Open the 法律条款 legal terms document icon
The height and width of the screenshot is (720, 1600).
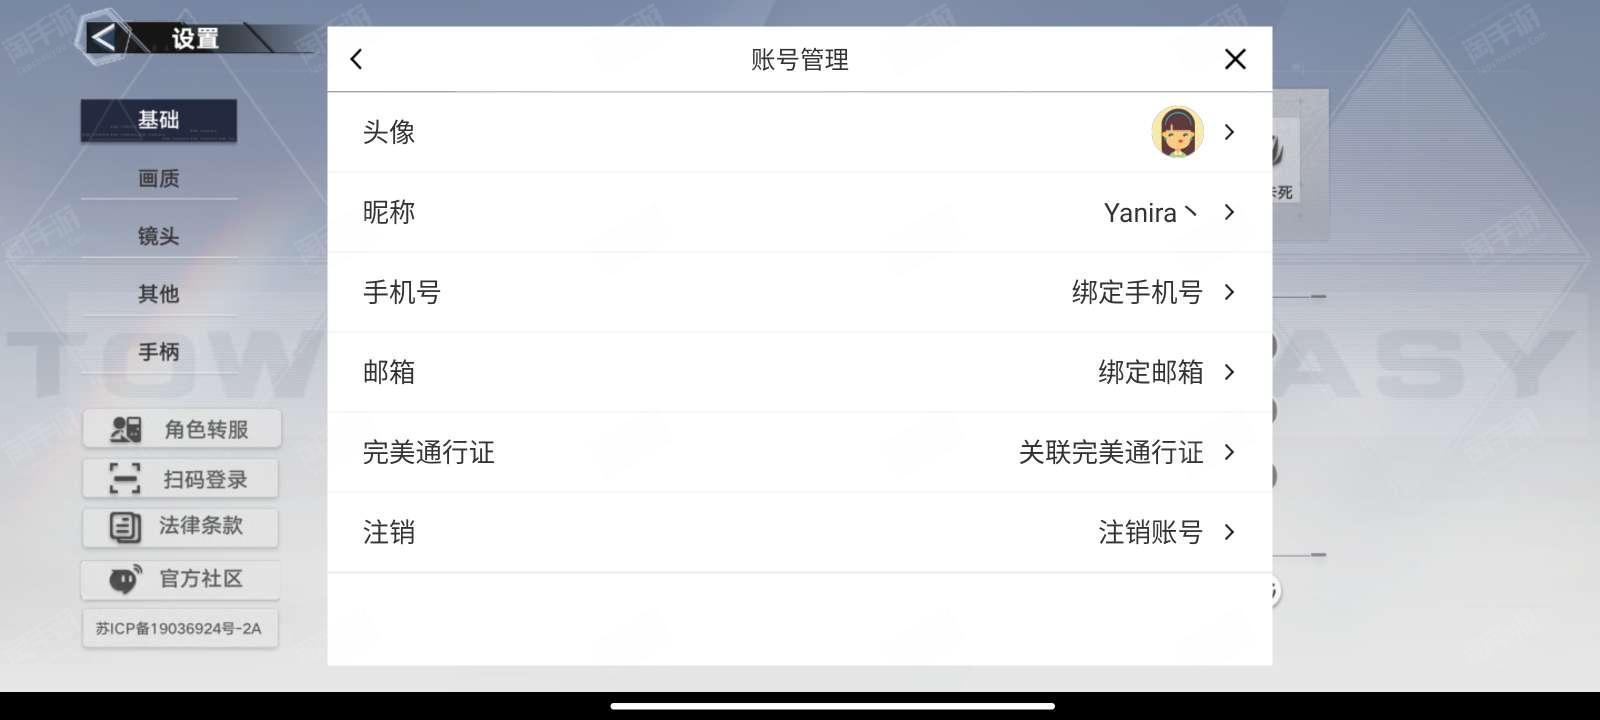tap(125, 527)
